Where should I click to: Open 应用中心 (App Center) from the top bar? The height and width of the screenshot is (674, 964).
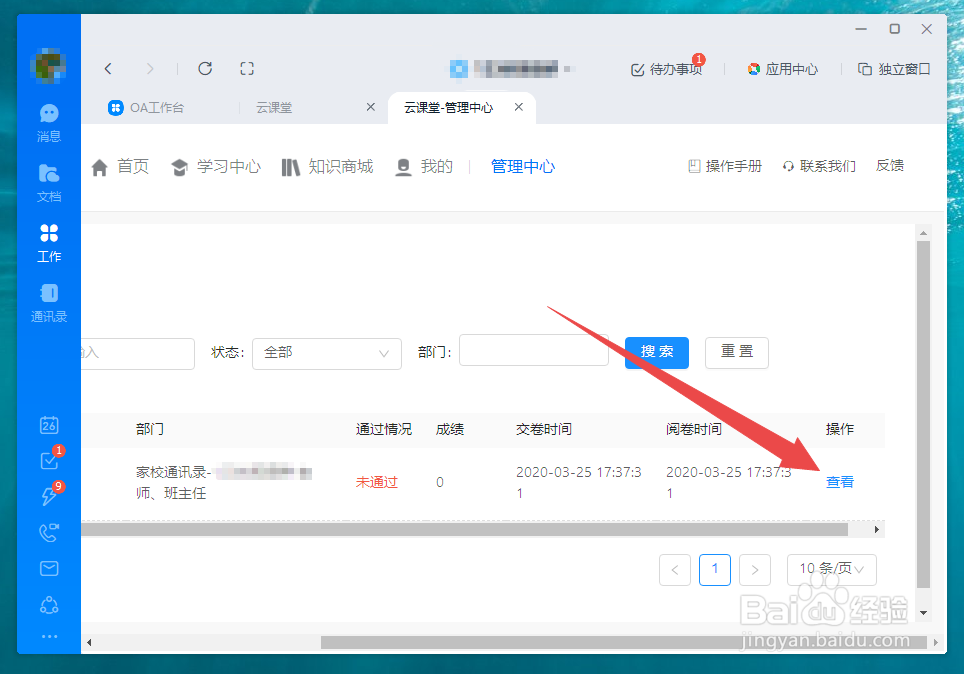tap(782, 69)
